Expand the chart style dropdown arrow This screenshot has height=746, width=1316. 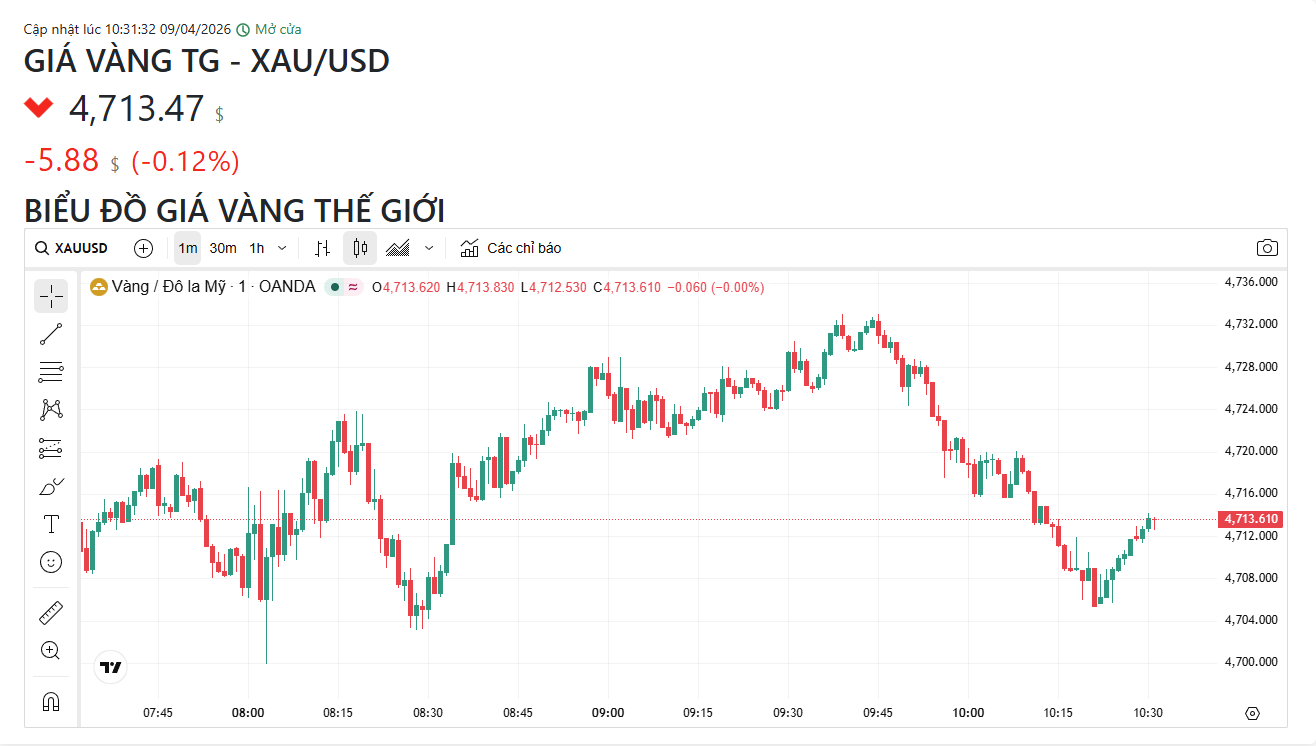pyautogui.click(x=430, y=248)
